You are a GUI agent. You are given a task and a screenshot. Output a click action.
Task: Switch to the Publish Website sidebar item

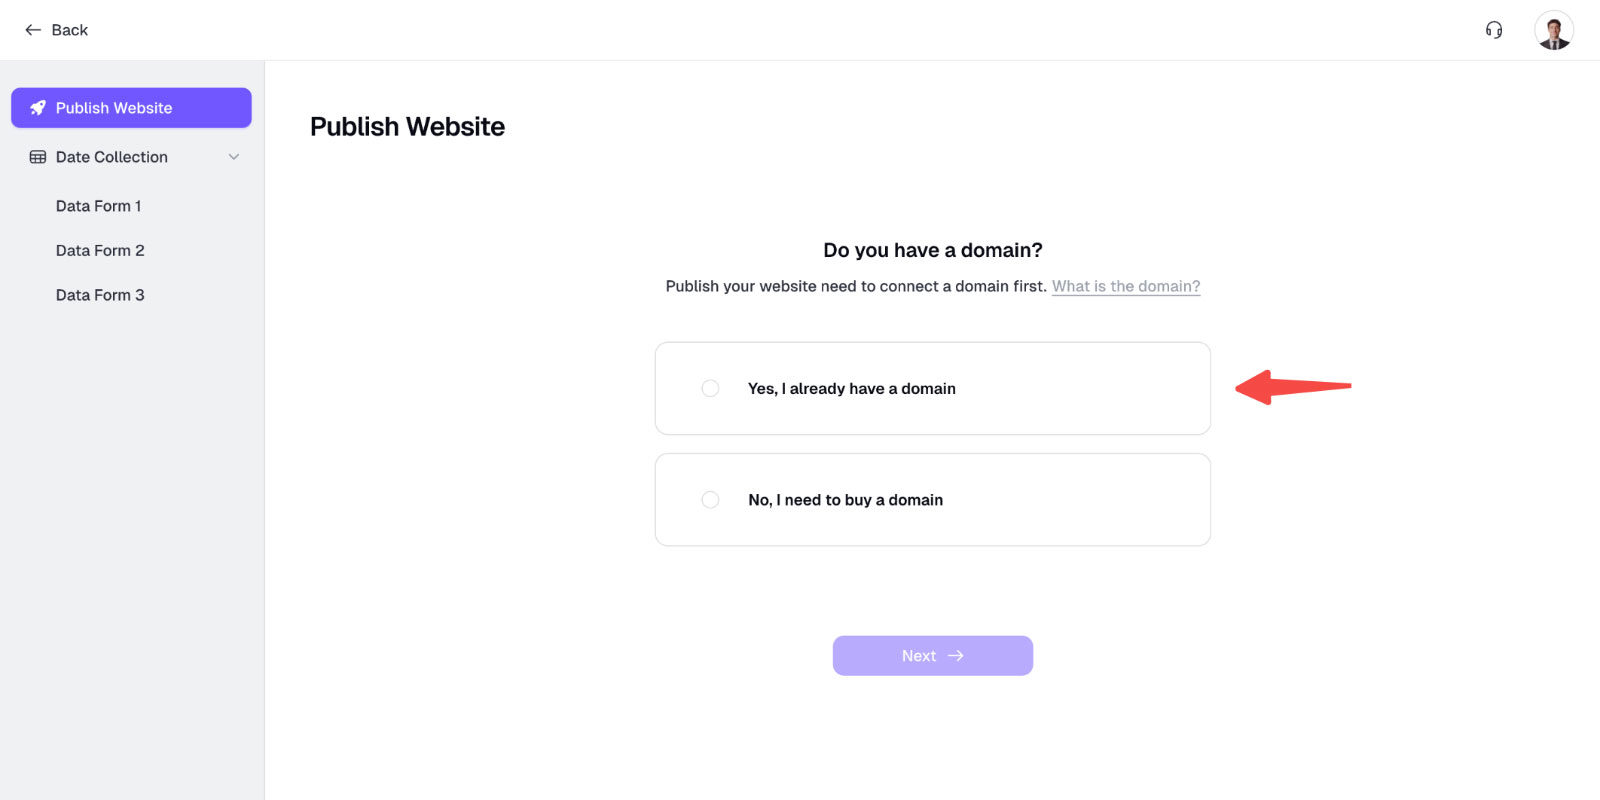tap(114, 108)
